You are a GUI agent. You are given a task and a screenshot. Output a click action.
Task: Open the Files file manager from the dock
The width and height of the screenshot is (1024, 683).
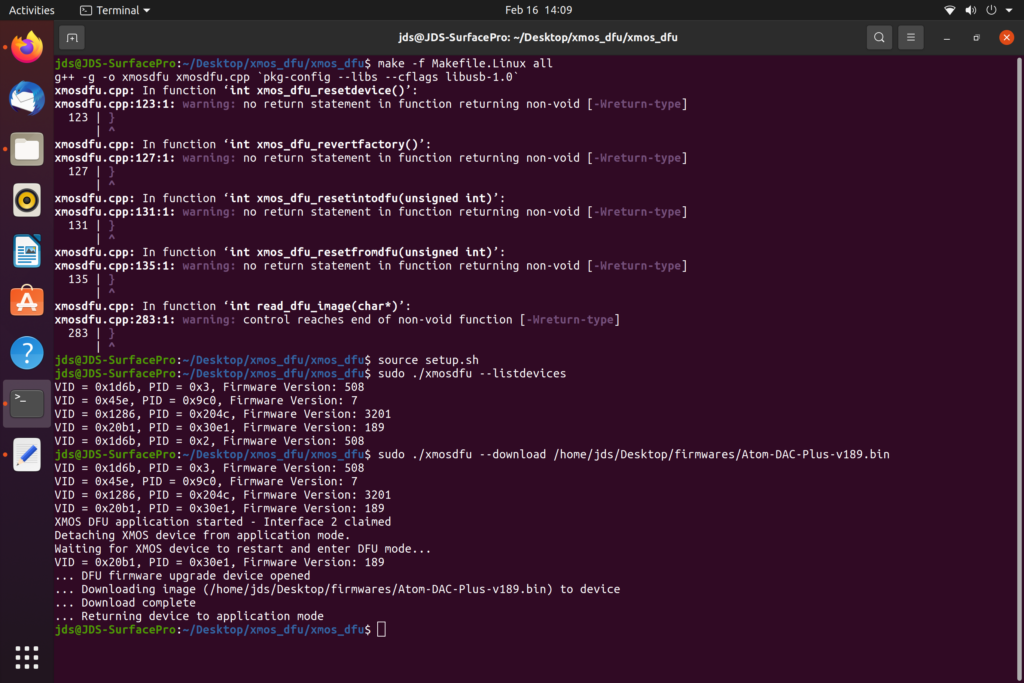(26, 148)
